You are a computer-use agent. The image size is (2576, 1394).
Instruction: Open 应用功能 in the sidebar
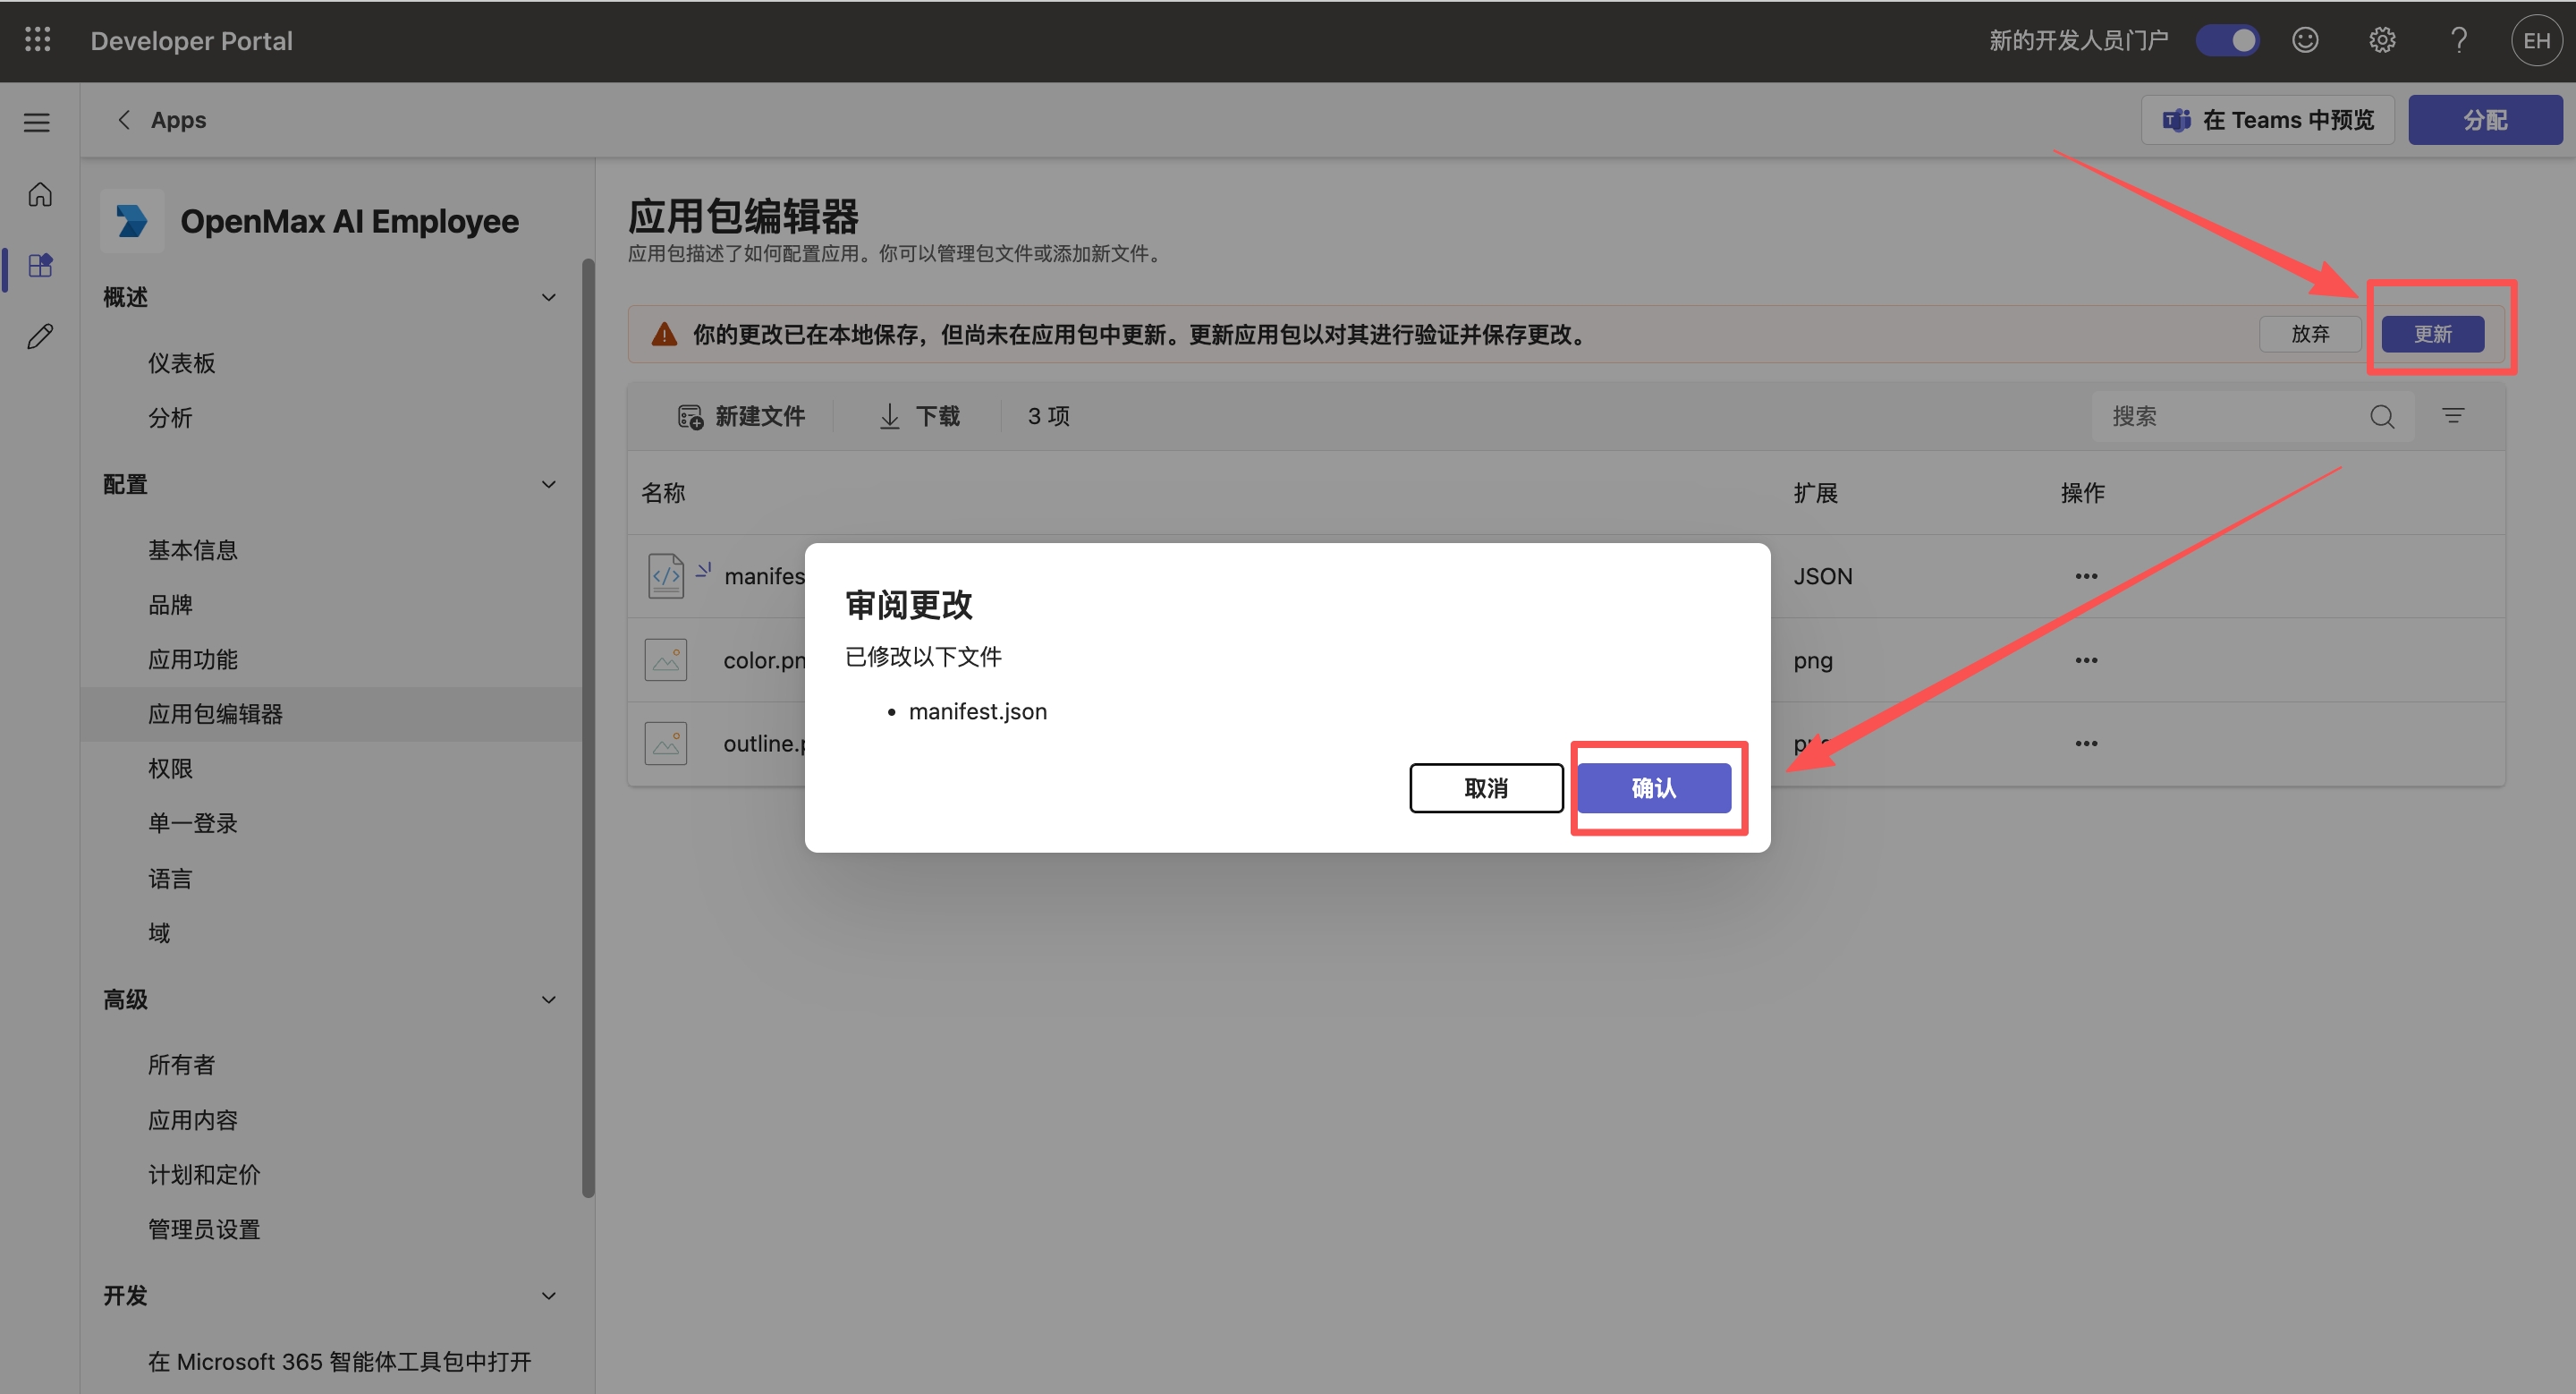pyautogui.click(x=193, y=659)
